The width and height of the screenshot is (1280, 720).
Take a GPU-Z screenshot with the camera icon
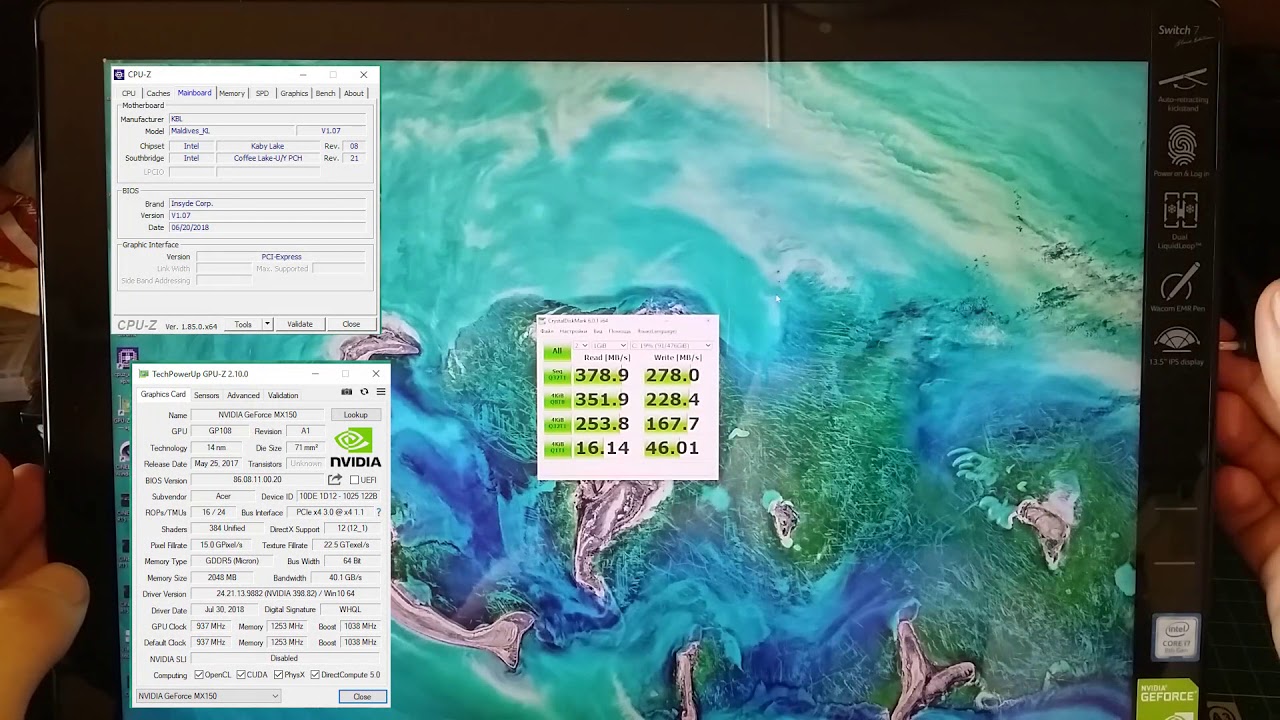coord(347,392)
